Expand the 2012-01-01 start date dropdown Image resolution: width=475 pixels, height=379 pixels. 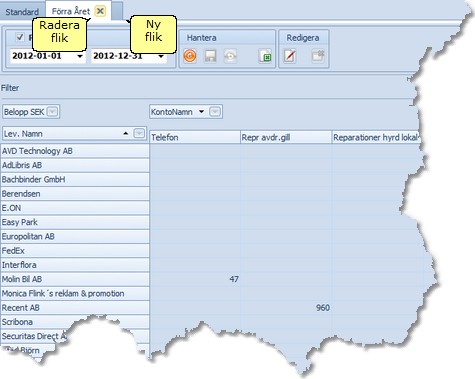[x=80, y=56]
